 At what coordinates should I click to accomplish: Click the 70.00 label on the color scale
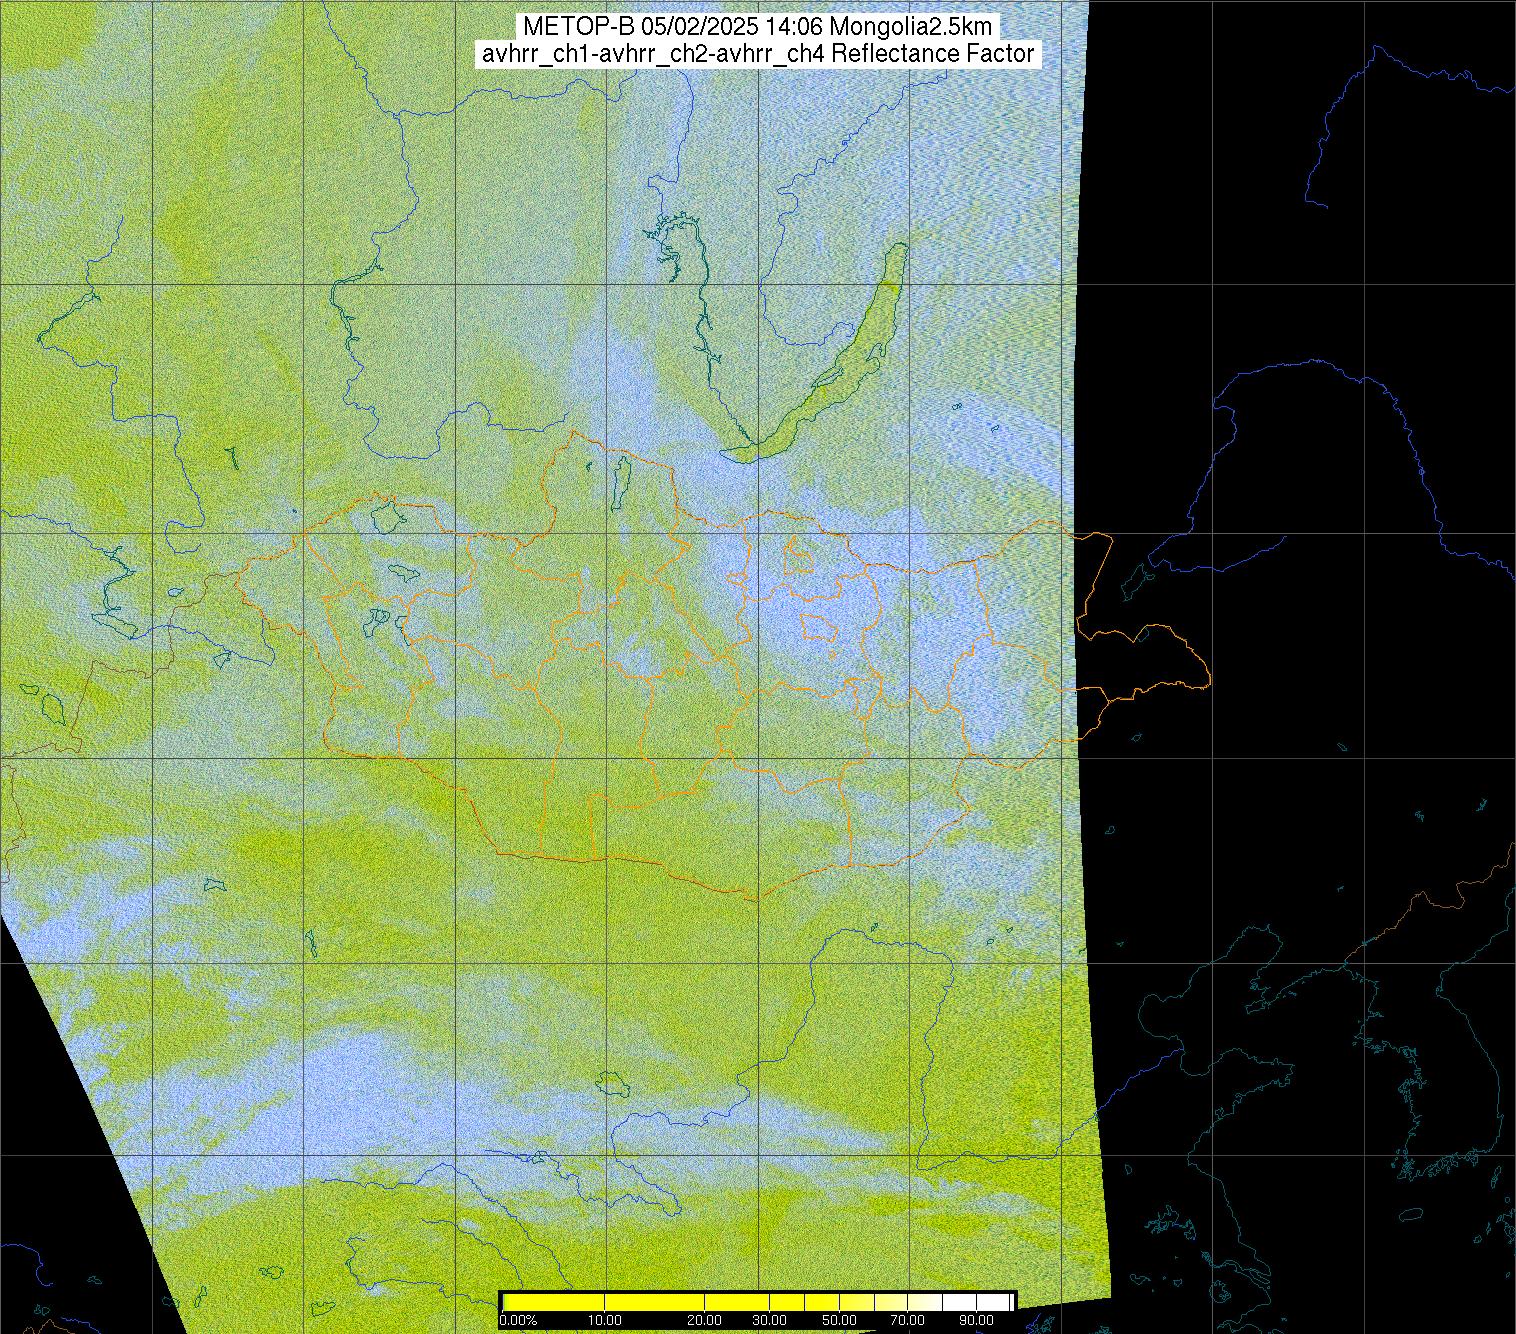(908, 1320)
